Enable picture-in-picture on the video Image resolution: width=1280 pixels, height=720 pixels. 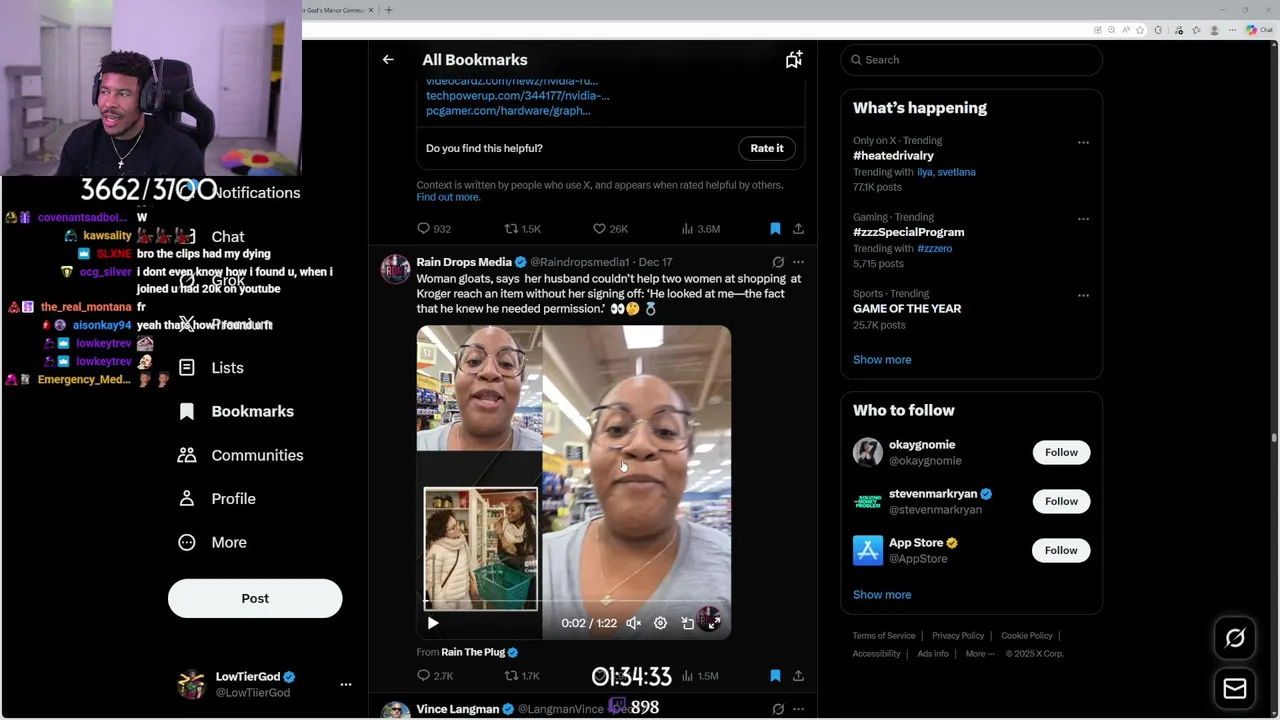(x=688, y=623)
